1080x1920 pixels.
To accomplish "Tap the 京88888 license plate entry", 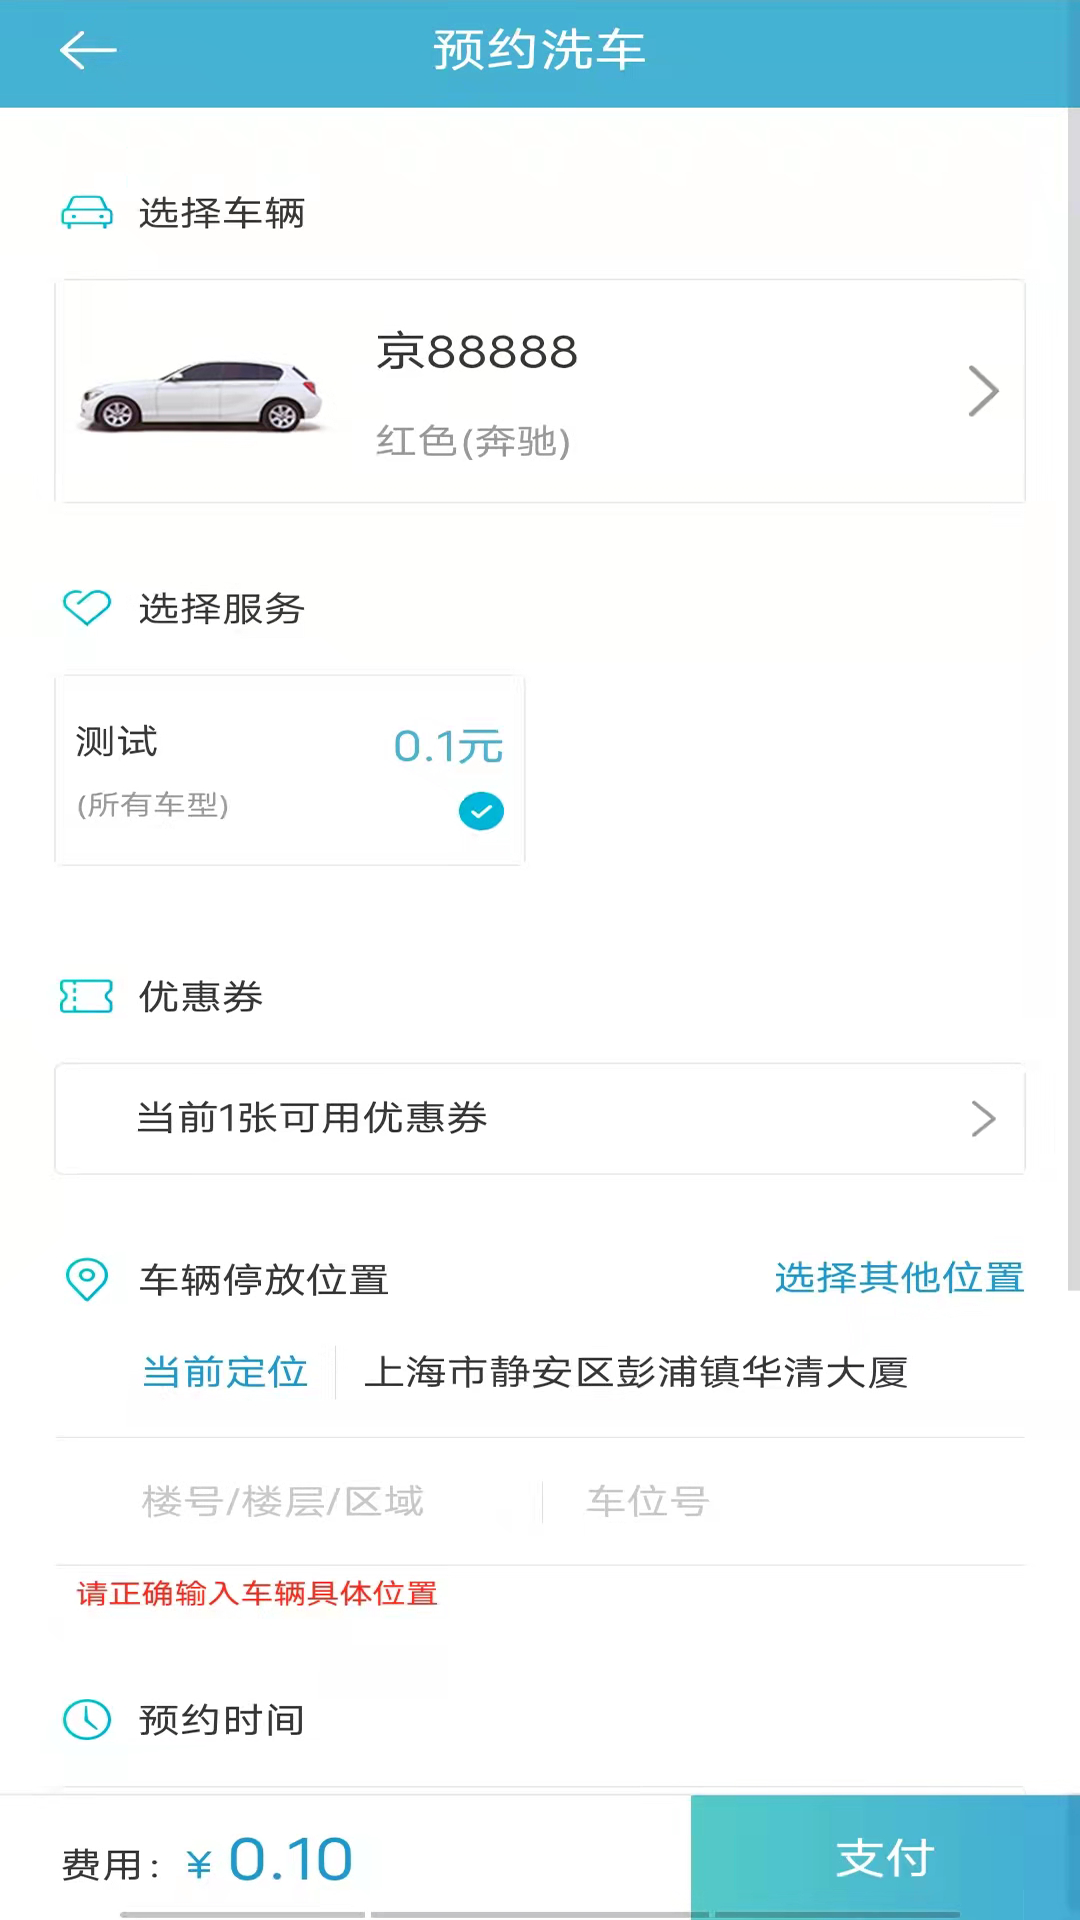I will (x=477, y=352).
